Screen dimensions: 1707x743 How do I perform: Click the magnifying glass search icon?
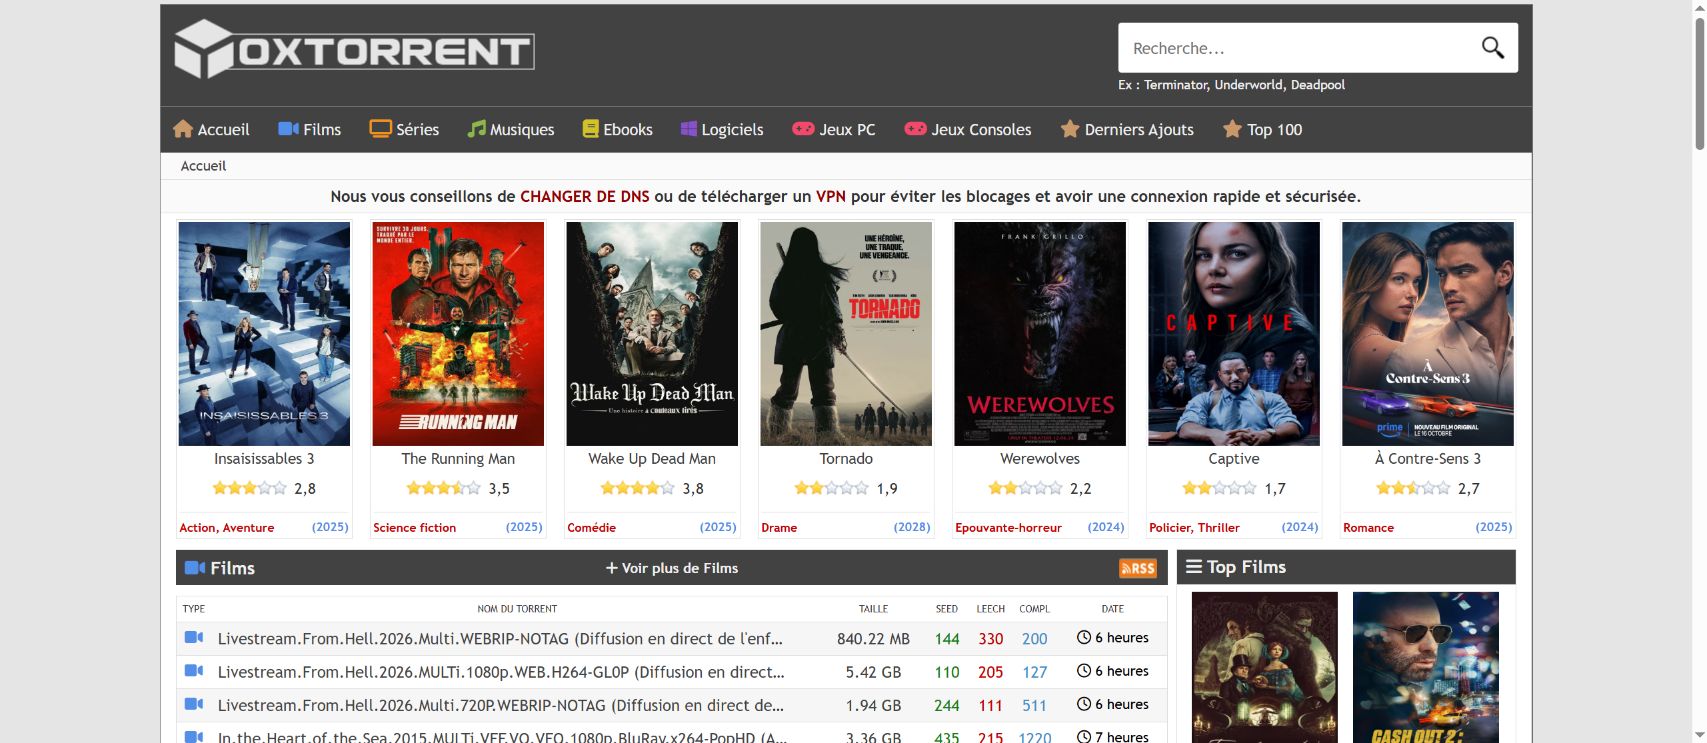pos(1492,48)
